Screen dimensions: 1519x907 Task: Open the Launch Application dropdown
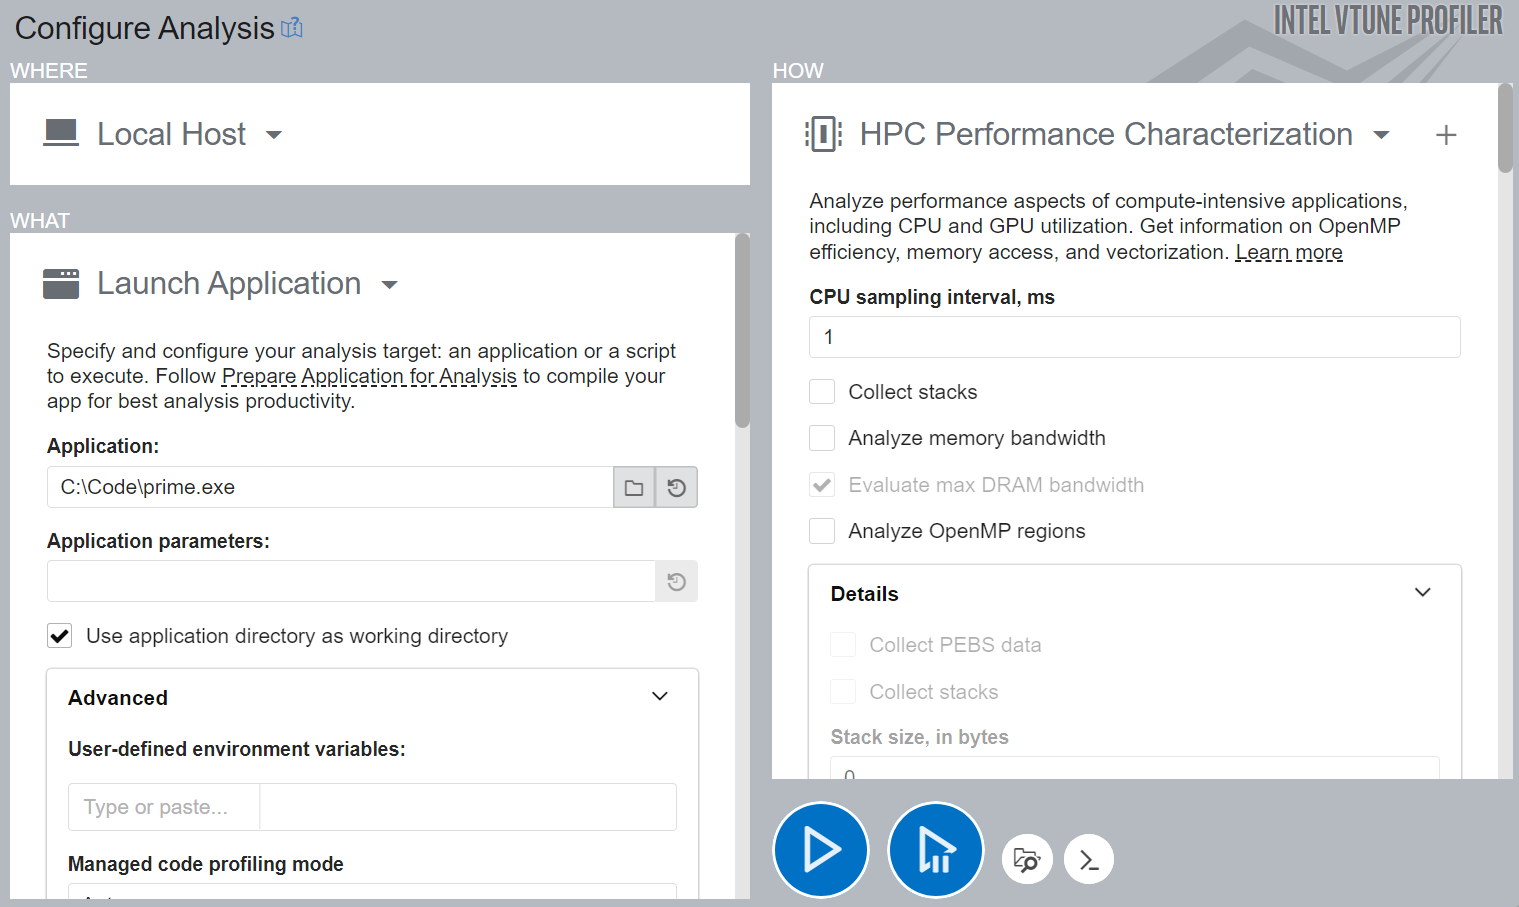[x=389, y=285]
